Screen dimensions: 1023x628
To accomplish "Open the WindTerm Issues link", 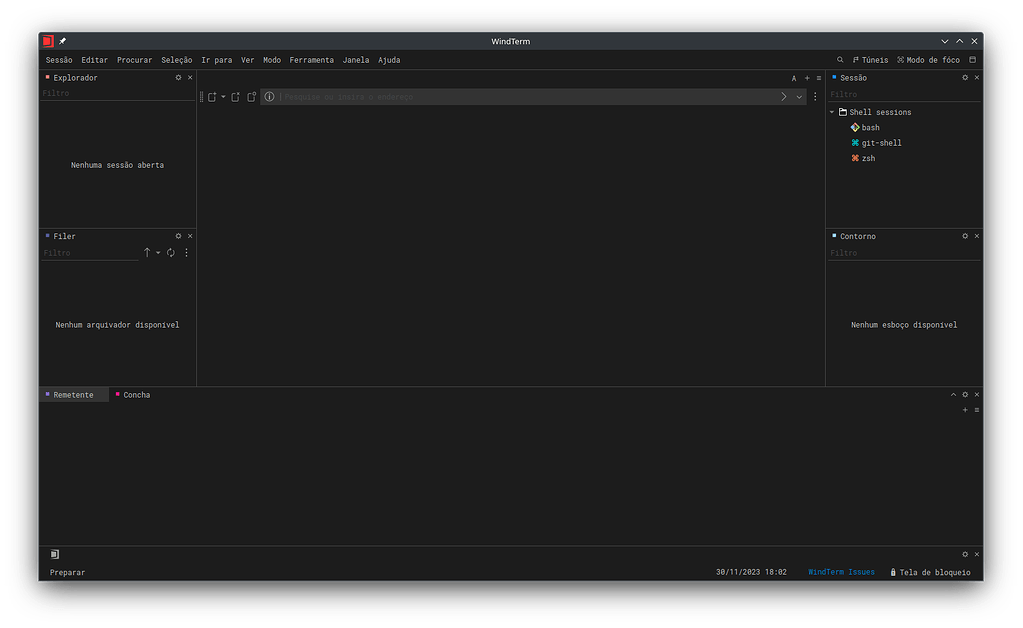I will tap(841, 572).
